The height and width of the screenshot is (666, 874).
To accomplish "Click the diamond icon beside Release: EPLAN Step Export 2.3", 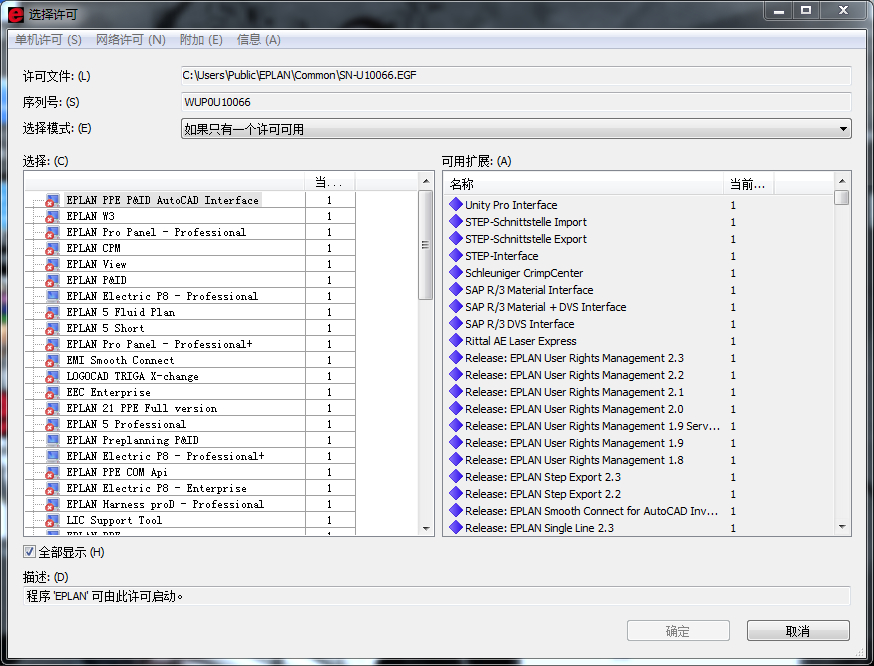I will [x=456, y=477].
